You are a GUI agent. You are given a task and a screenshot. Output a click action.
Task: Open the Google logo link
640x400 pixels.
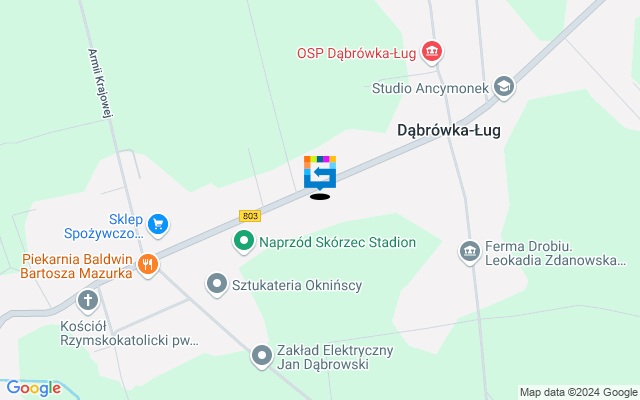pyautogui.click(x=33, y=388)
